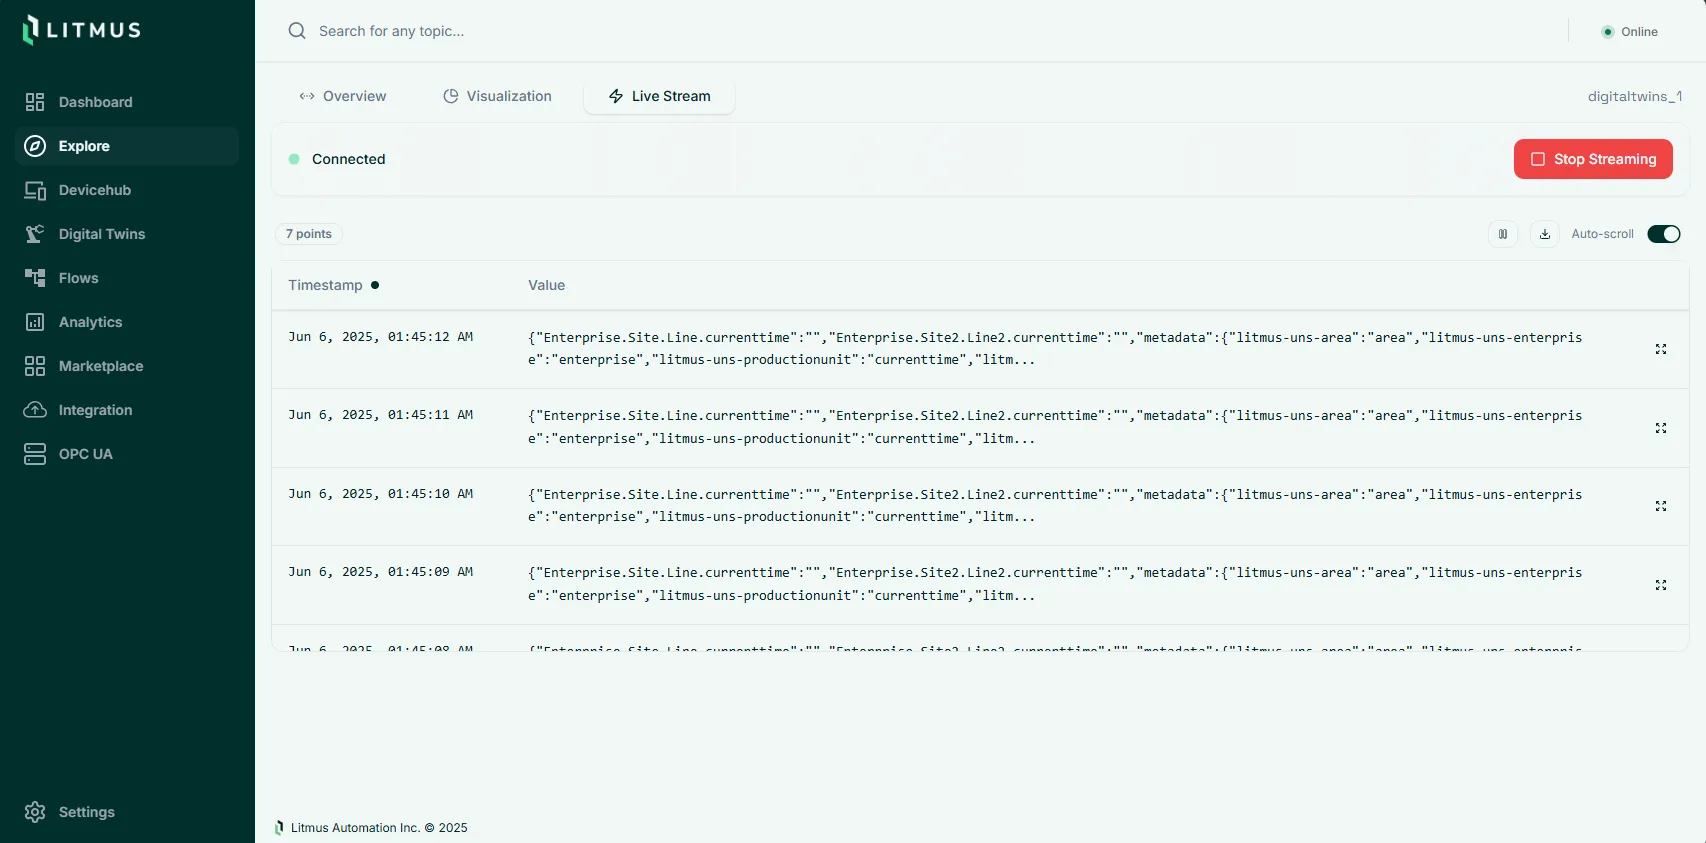Switch to the Visualization tab
Screen dimensions: 1706x843
[497, 96]
